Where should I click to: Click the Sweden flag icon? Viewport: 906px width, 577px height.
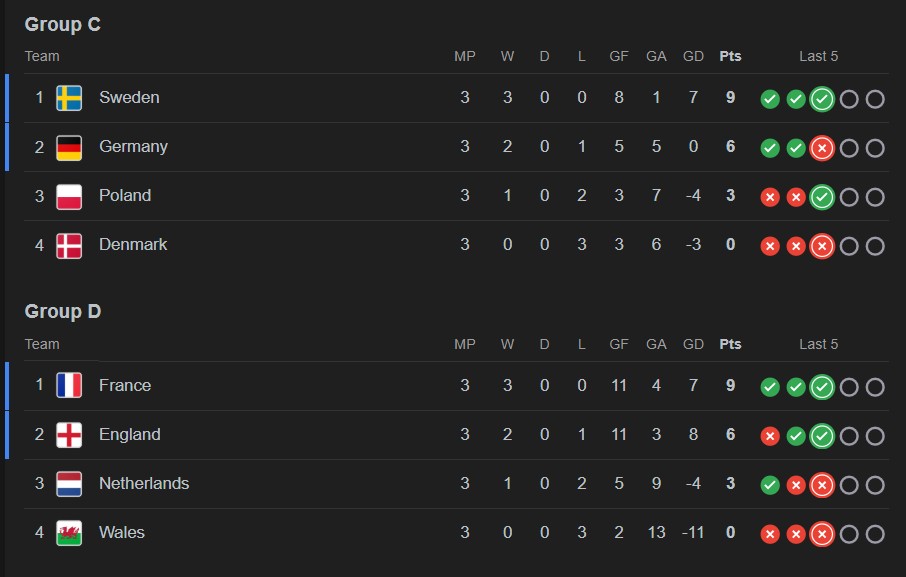coord(69,98)
